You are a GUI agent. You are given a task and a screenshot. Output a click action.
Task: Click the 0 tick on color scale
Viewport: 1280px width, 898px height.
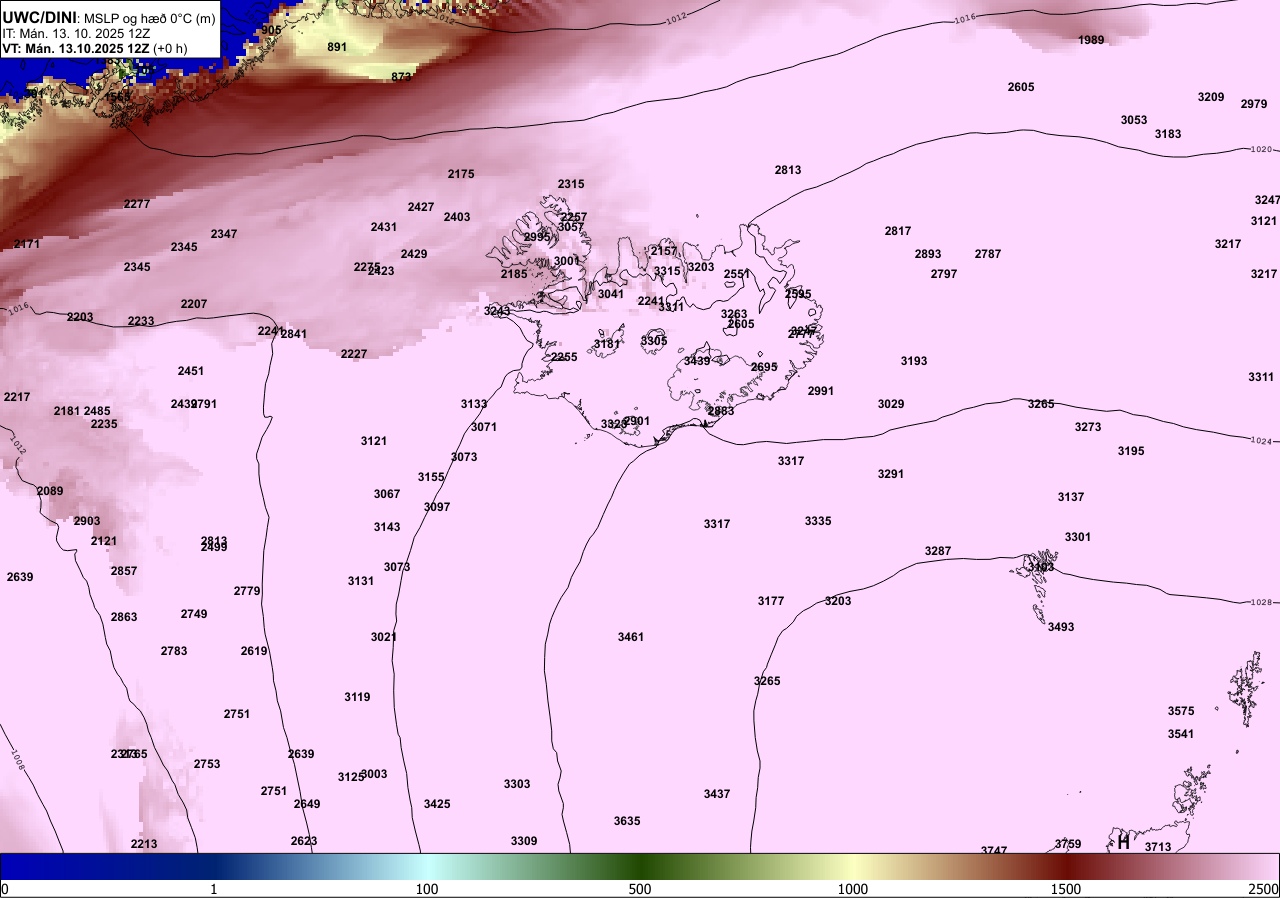pyautogui.click(x=5, y=889)
